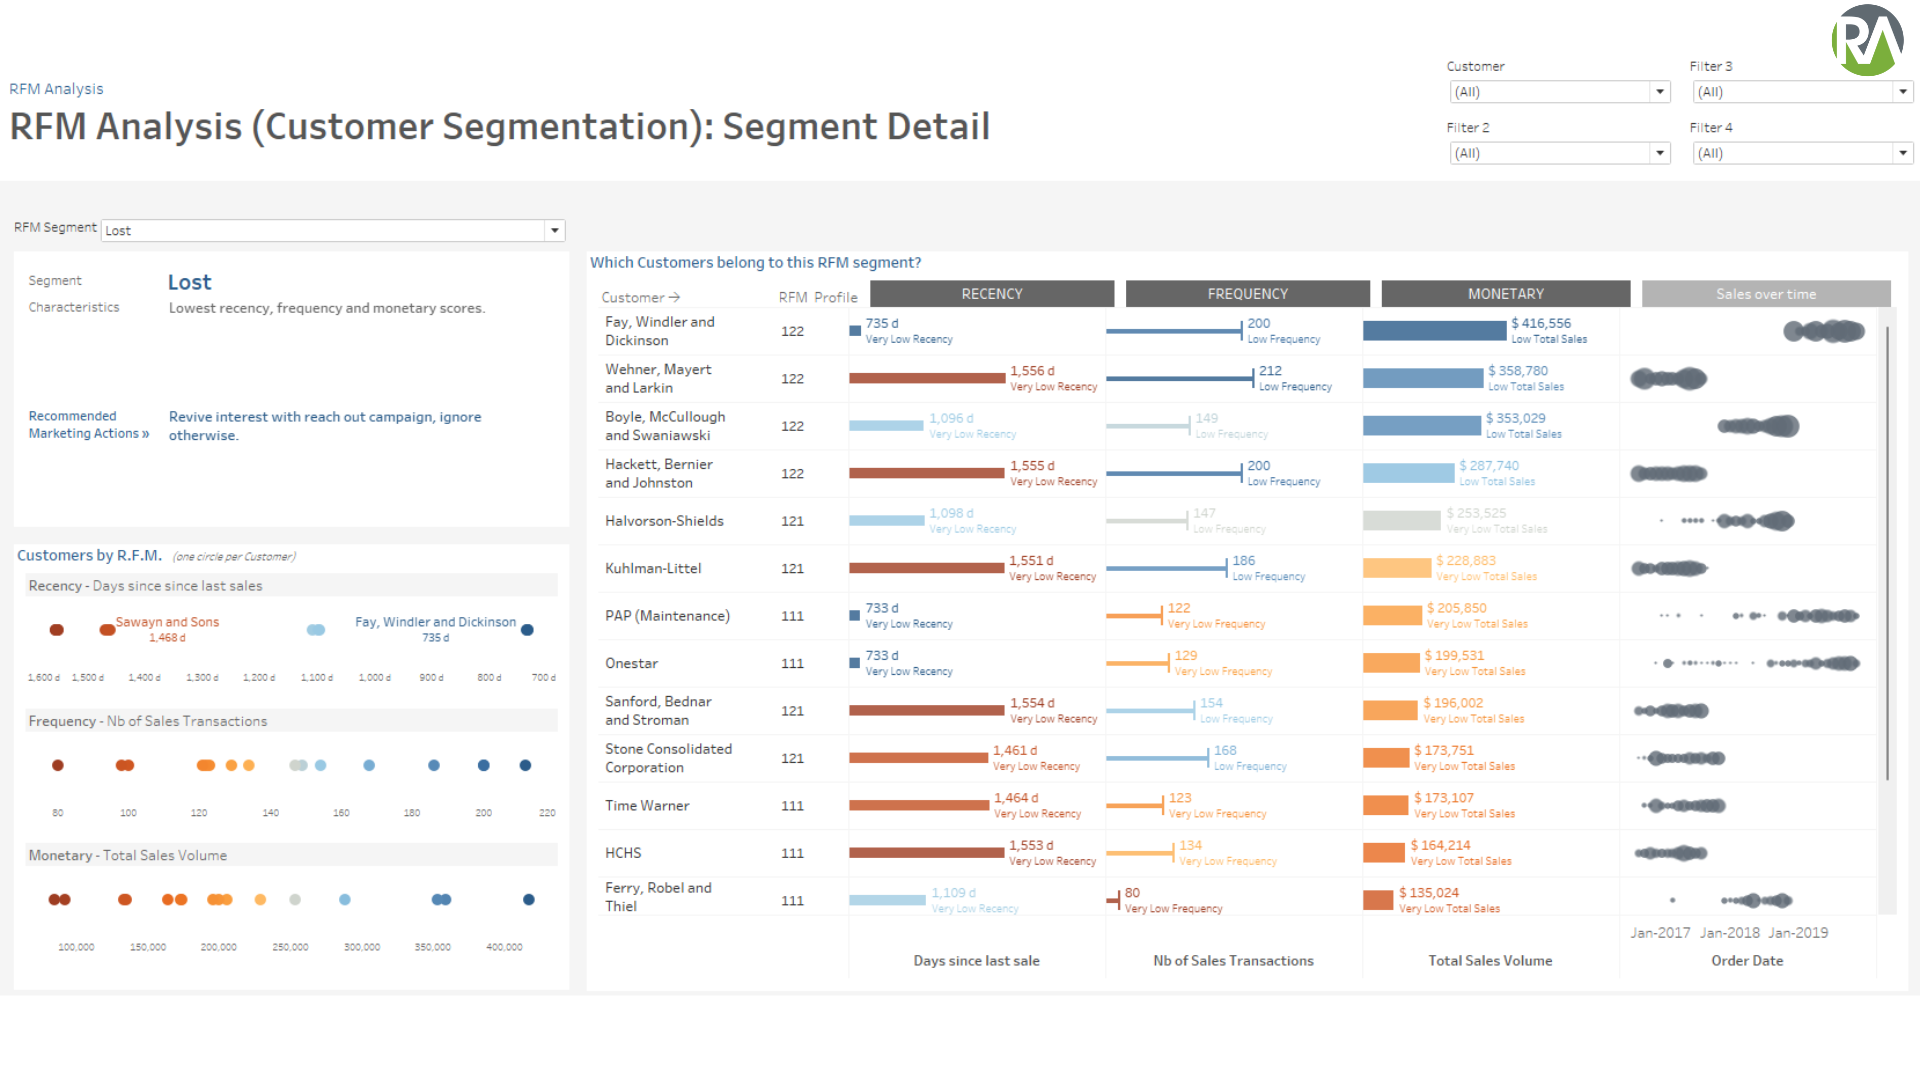Open the RFM Analysis breadcrumb link
Image resolution: width=1920 pixels, height=1080 pixels.
pos(55,88)
